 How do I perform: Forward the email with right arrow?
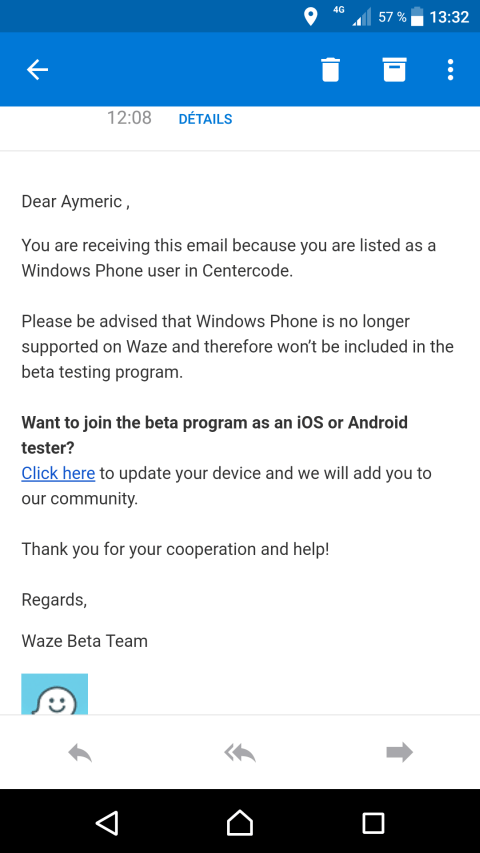coord(399,753)
